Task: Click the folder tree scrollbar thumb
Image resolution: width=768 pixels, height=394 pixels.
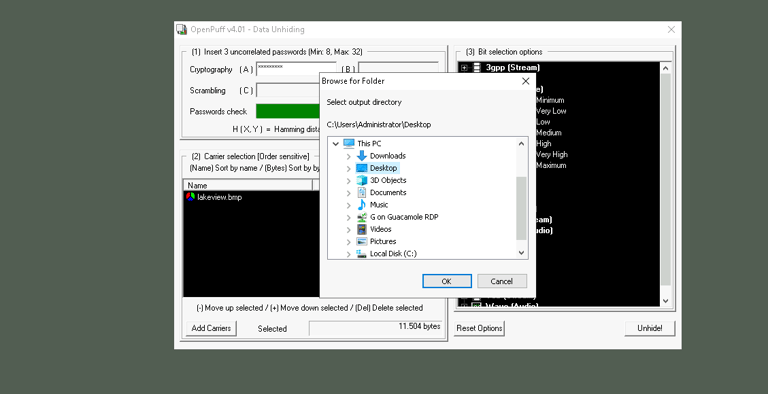Action: [521, 208]
